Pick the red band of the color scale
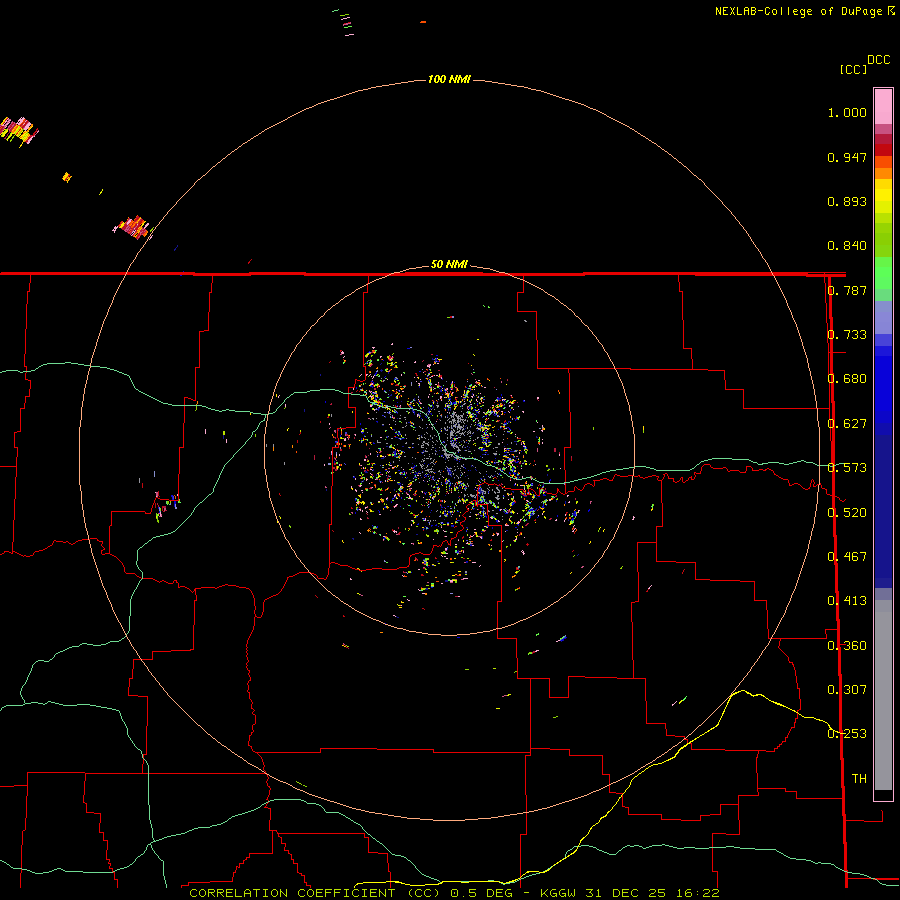Image resolution: width=900 pixels, height=900 pixels. tap(883, 150)
